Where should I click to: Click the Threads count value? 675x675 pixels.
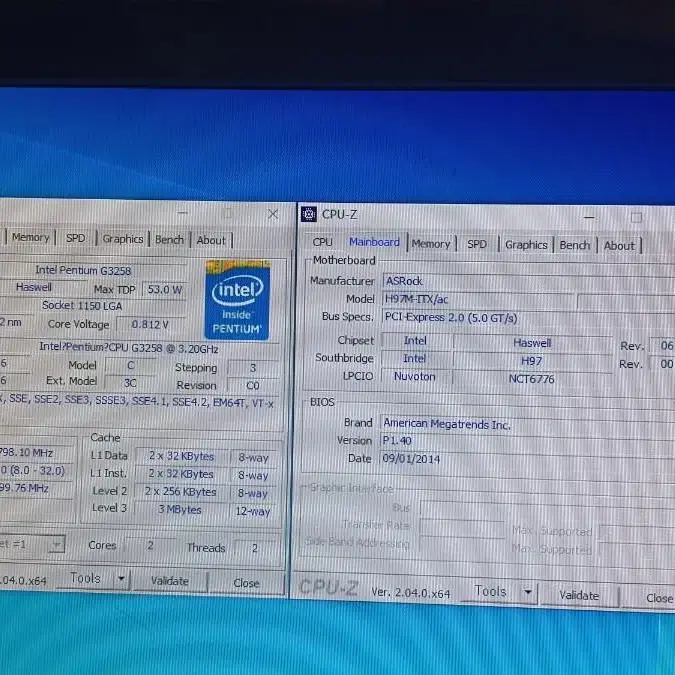coord(255,548)
